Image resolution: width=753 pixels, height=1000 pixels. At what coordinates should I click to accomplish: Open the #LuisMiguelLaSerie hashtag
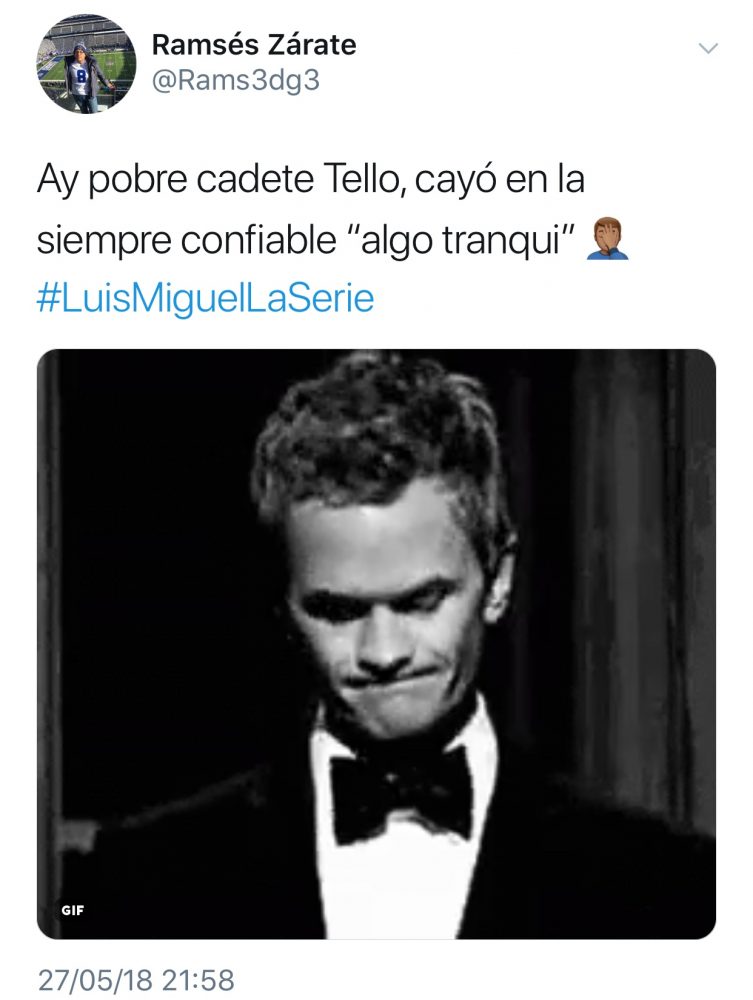pos(205,298)
